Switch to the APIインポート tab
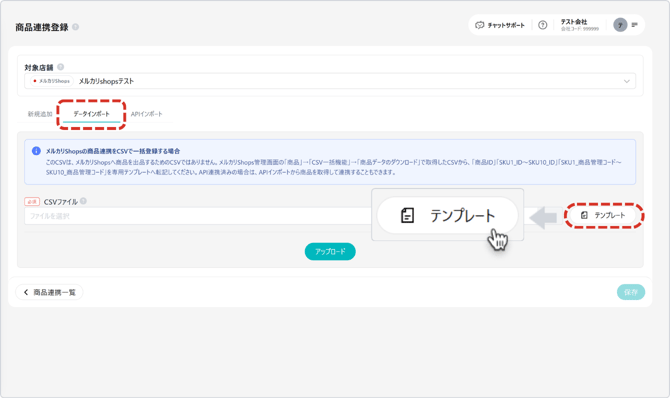The width and height of the screenshot is (670, 398). 147,114
